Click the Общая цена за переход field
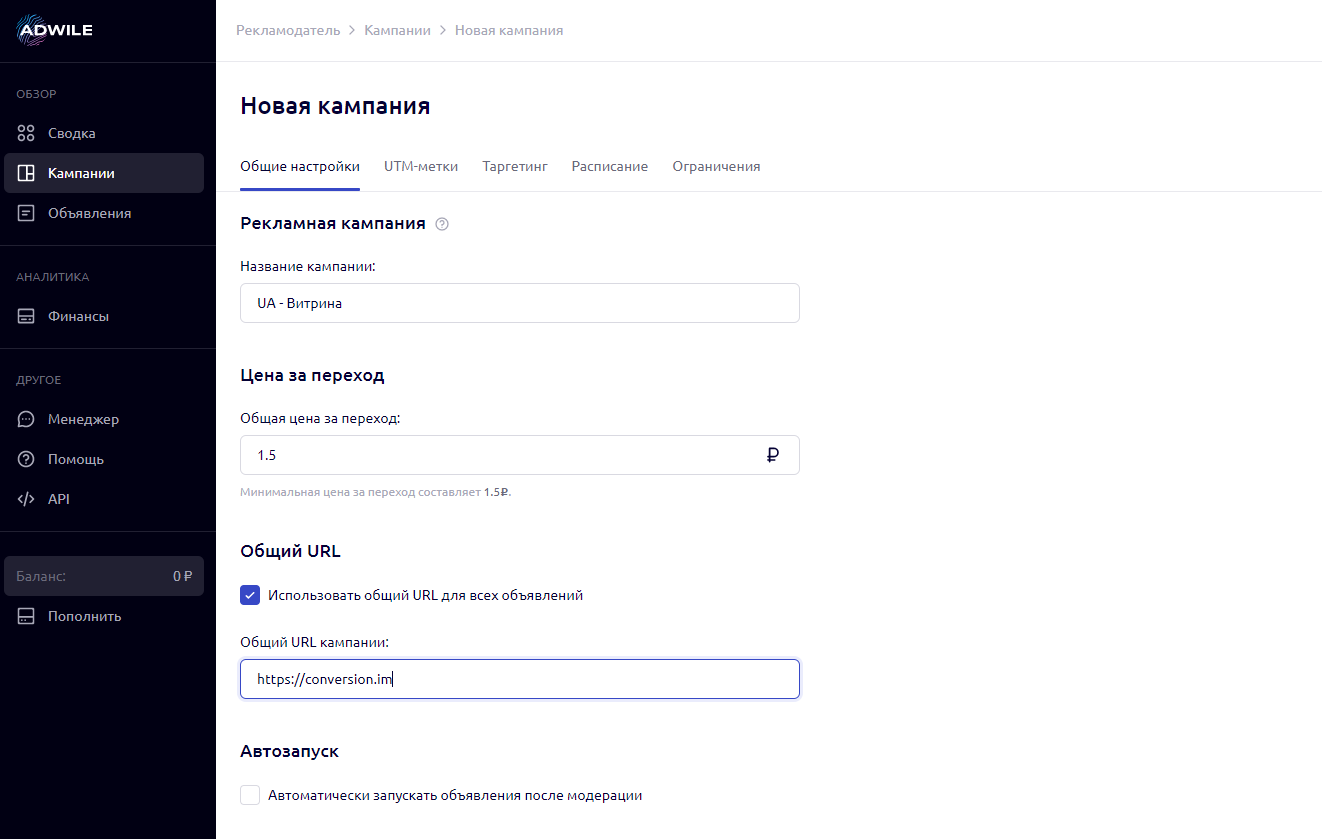The height and width of the screenshot is (839, 1322). coord(500,455)
